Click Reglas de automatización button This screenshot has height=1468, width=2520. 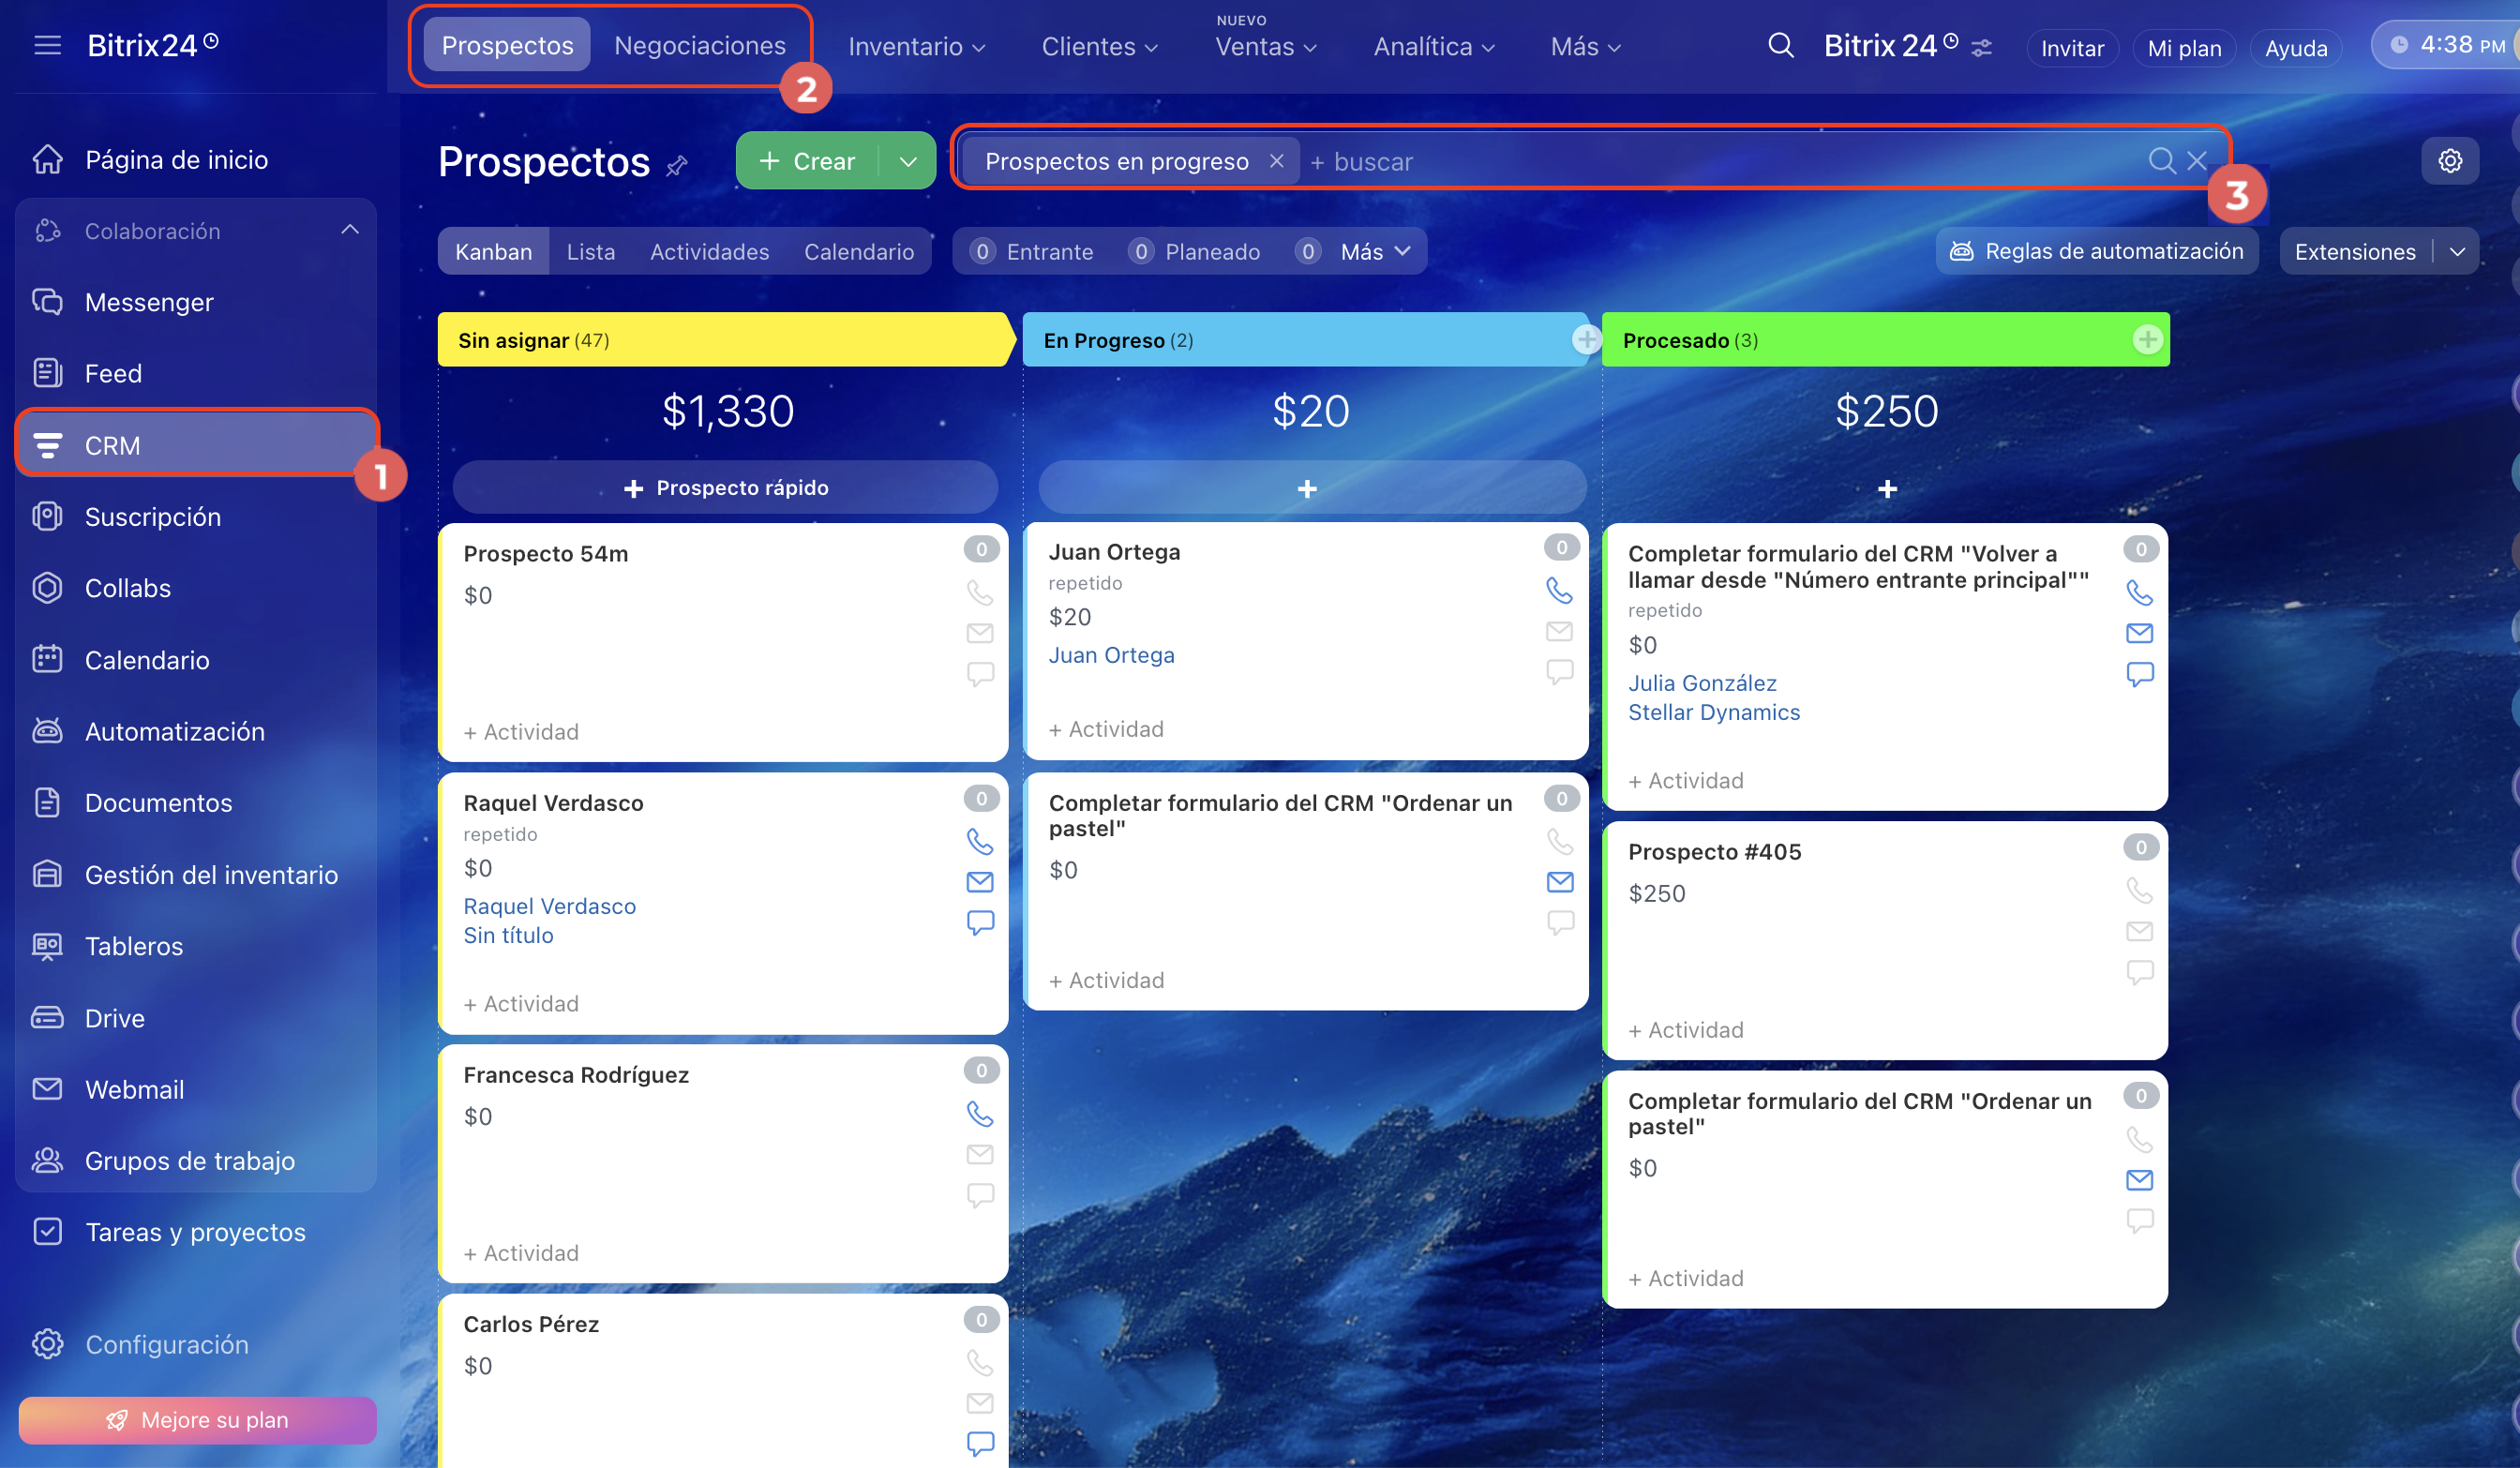(2096, 252)
